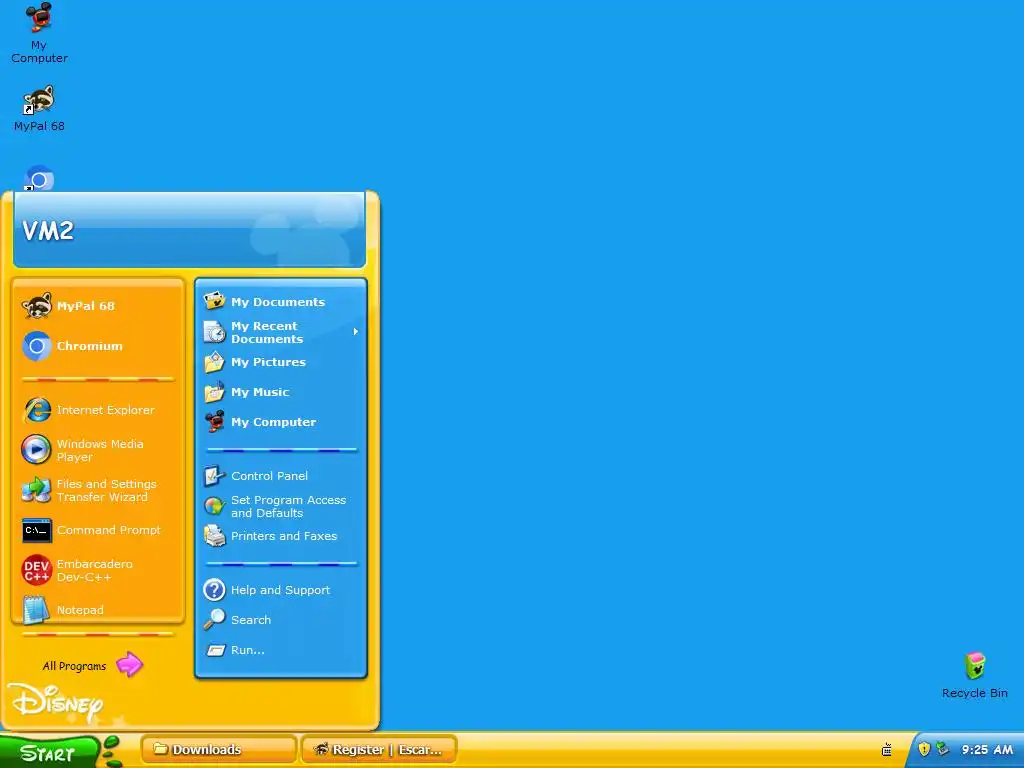Click the Help and Support question icon

click(214, 590)
